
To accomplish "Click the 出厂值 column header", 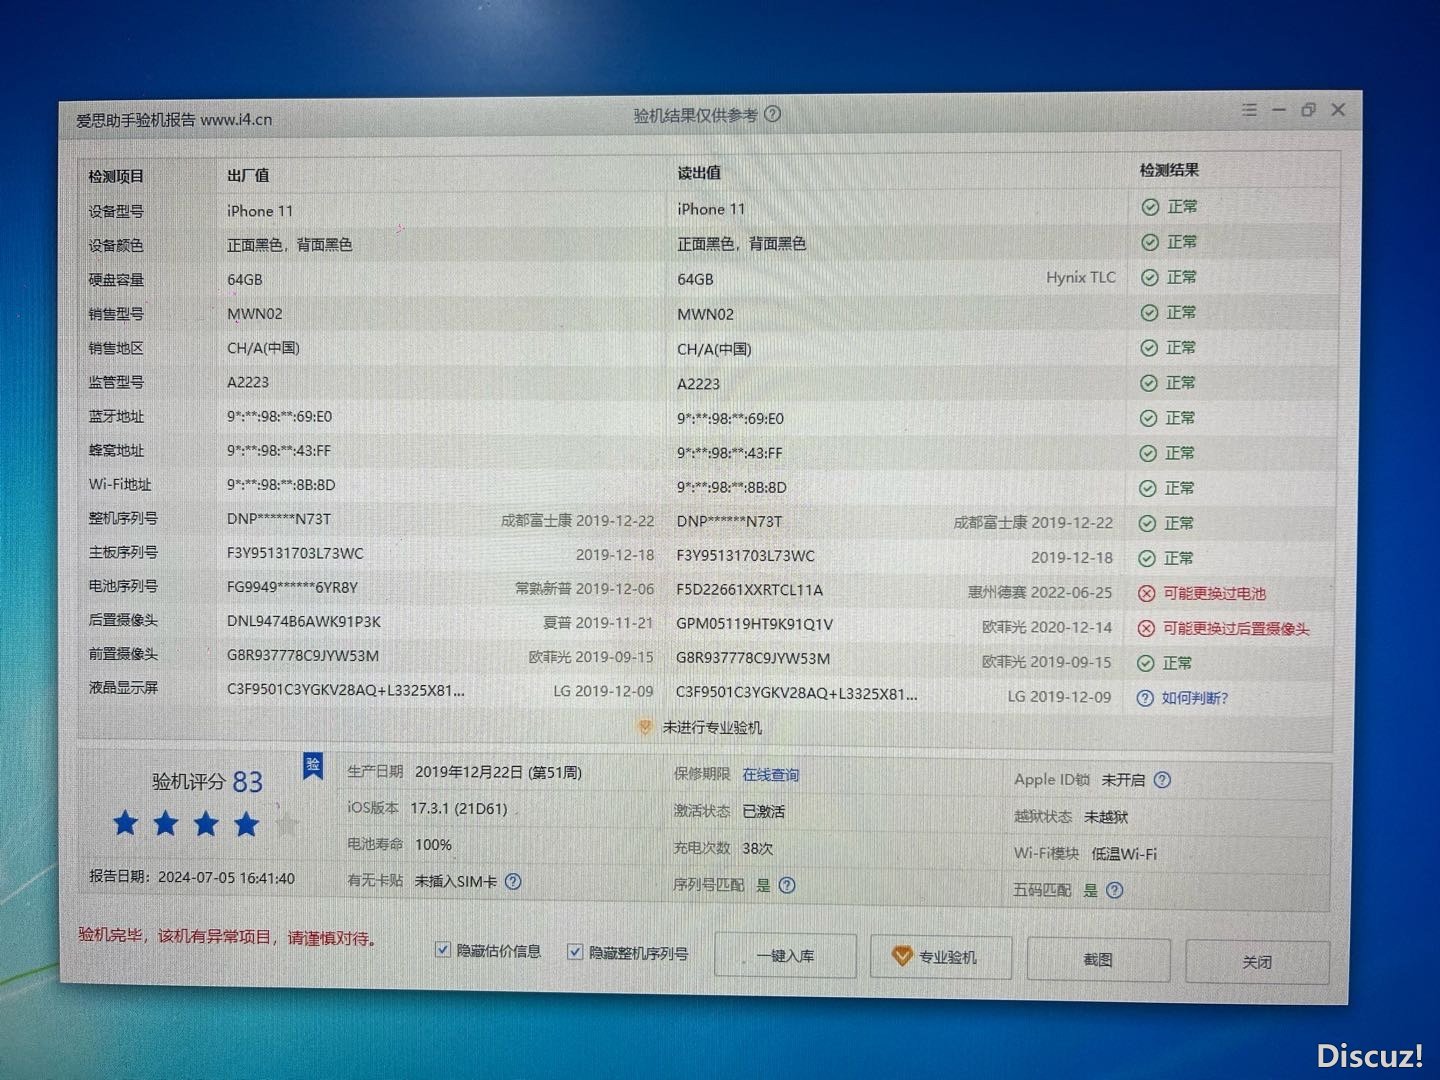I will [248, 175].
